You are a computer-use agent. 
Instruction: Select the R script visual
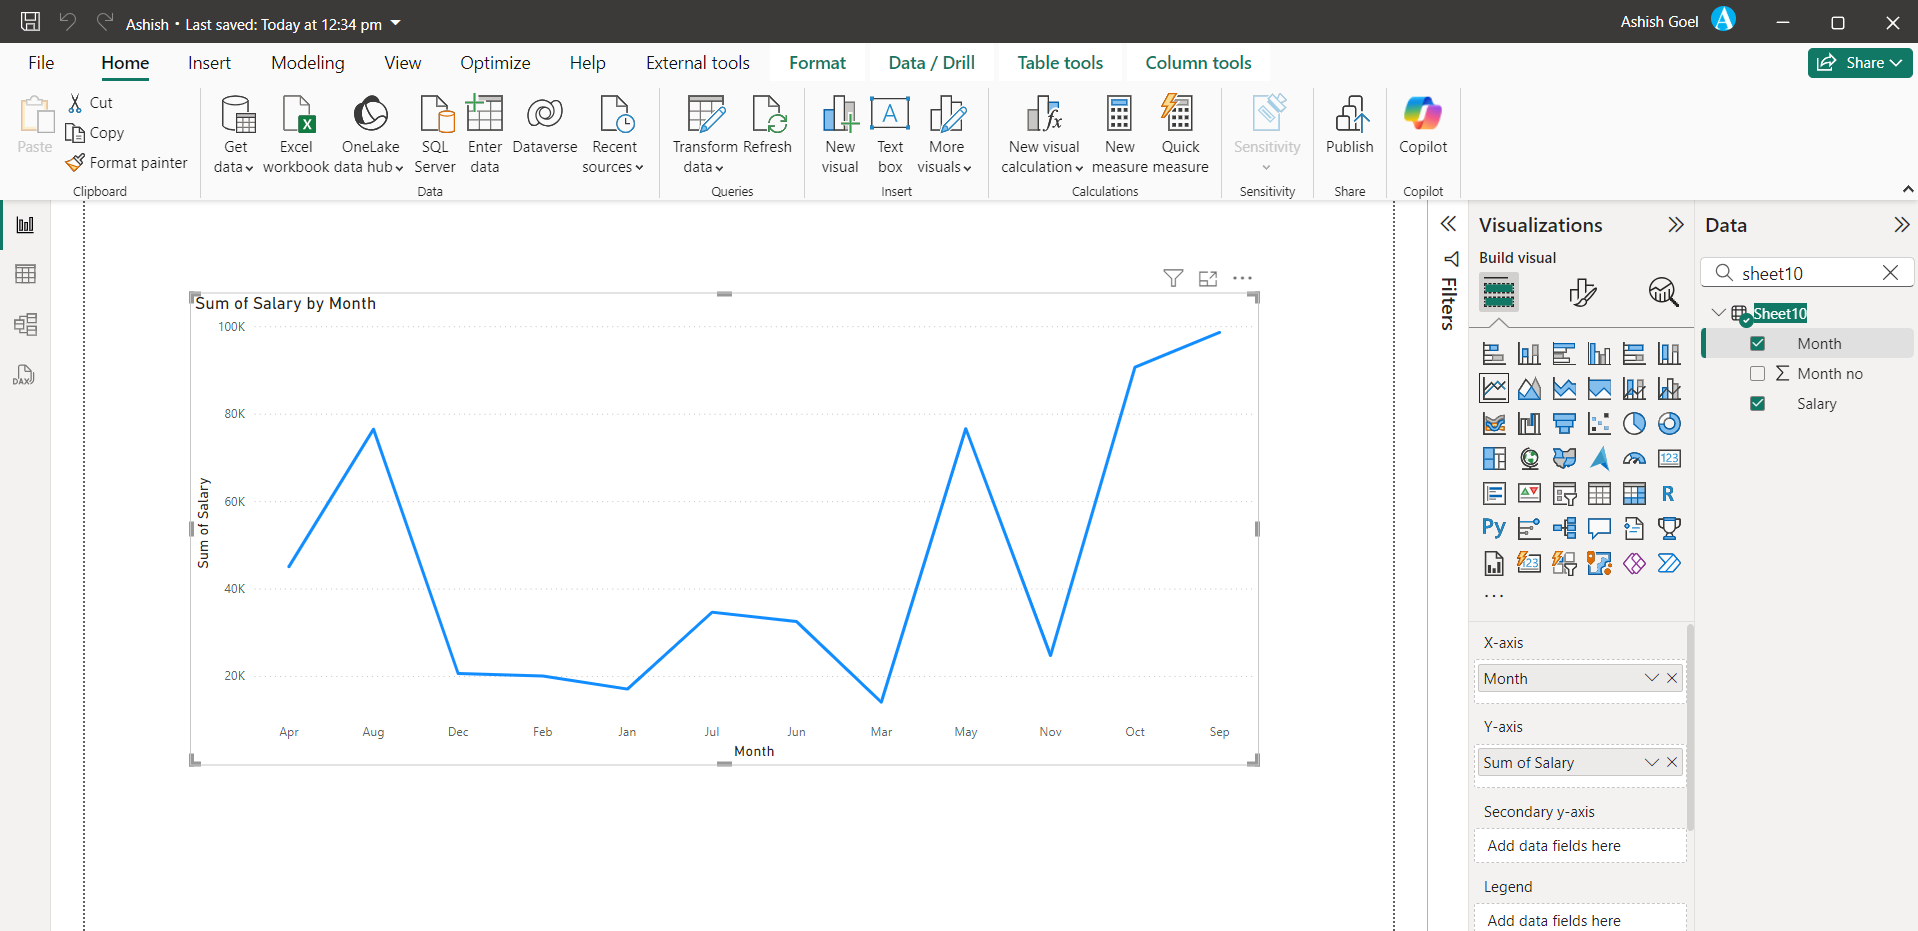(1670, 493)
